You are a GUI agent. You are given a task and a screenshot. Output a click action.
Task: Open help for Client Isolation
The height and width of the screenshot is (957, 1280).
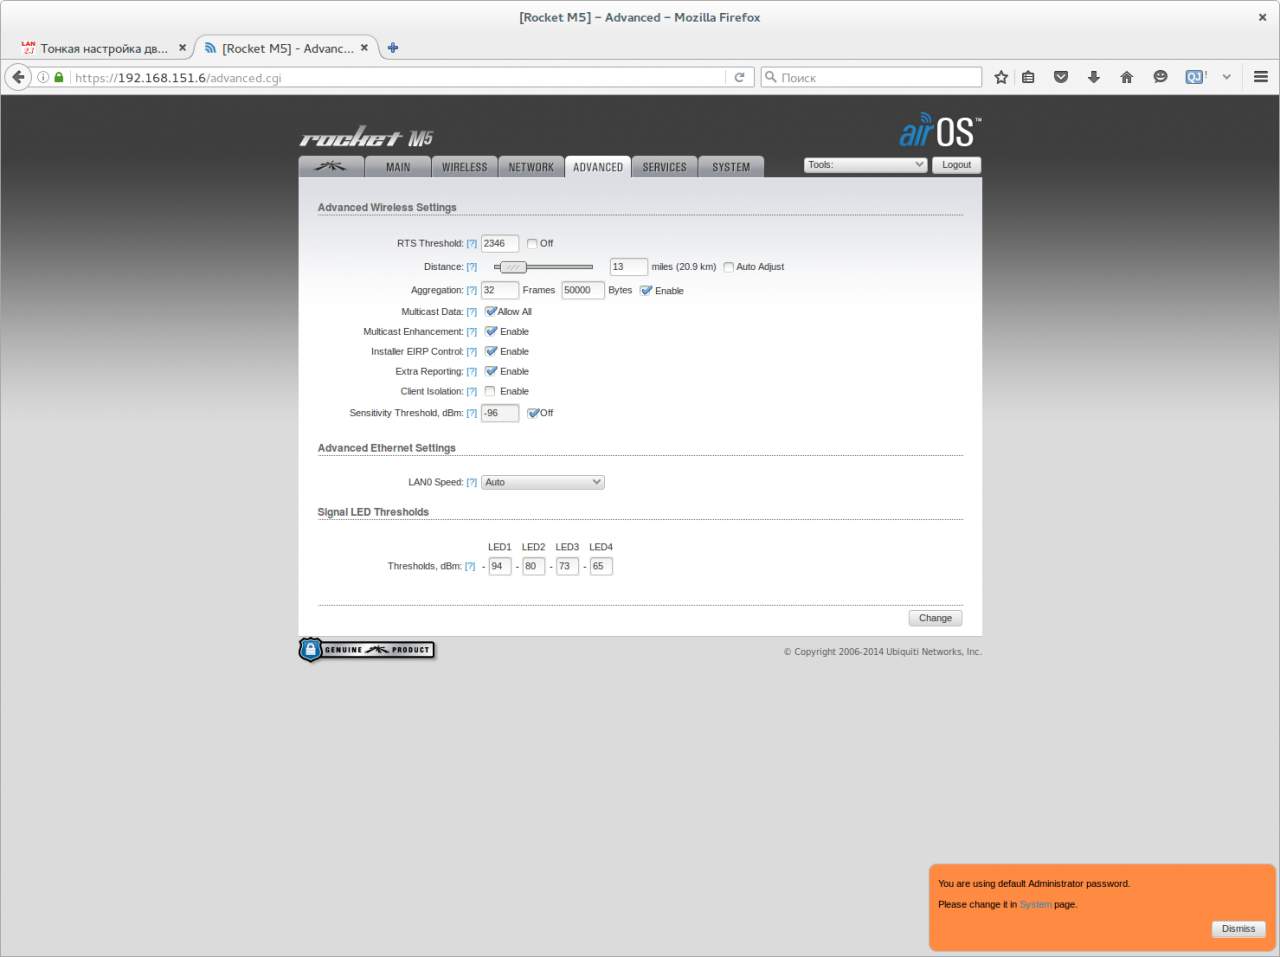click(472, 392)
